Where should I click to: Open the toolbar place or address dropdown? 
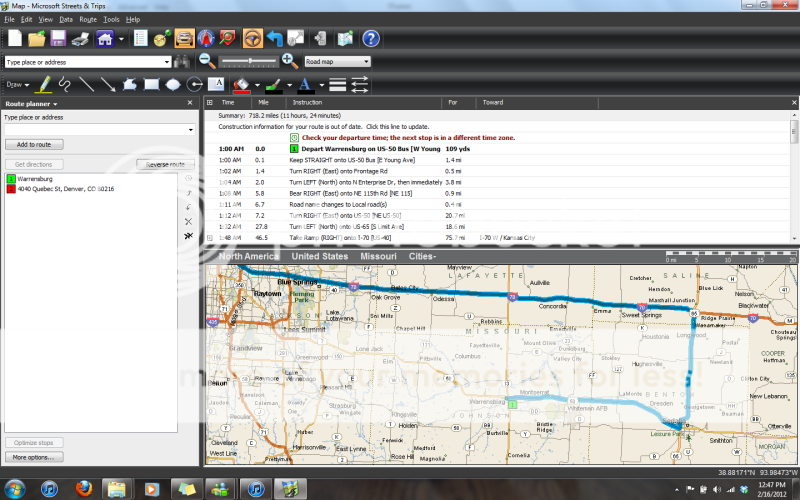coord(167,62)
